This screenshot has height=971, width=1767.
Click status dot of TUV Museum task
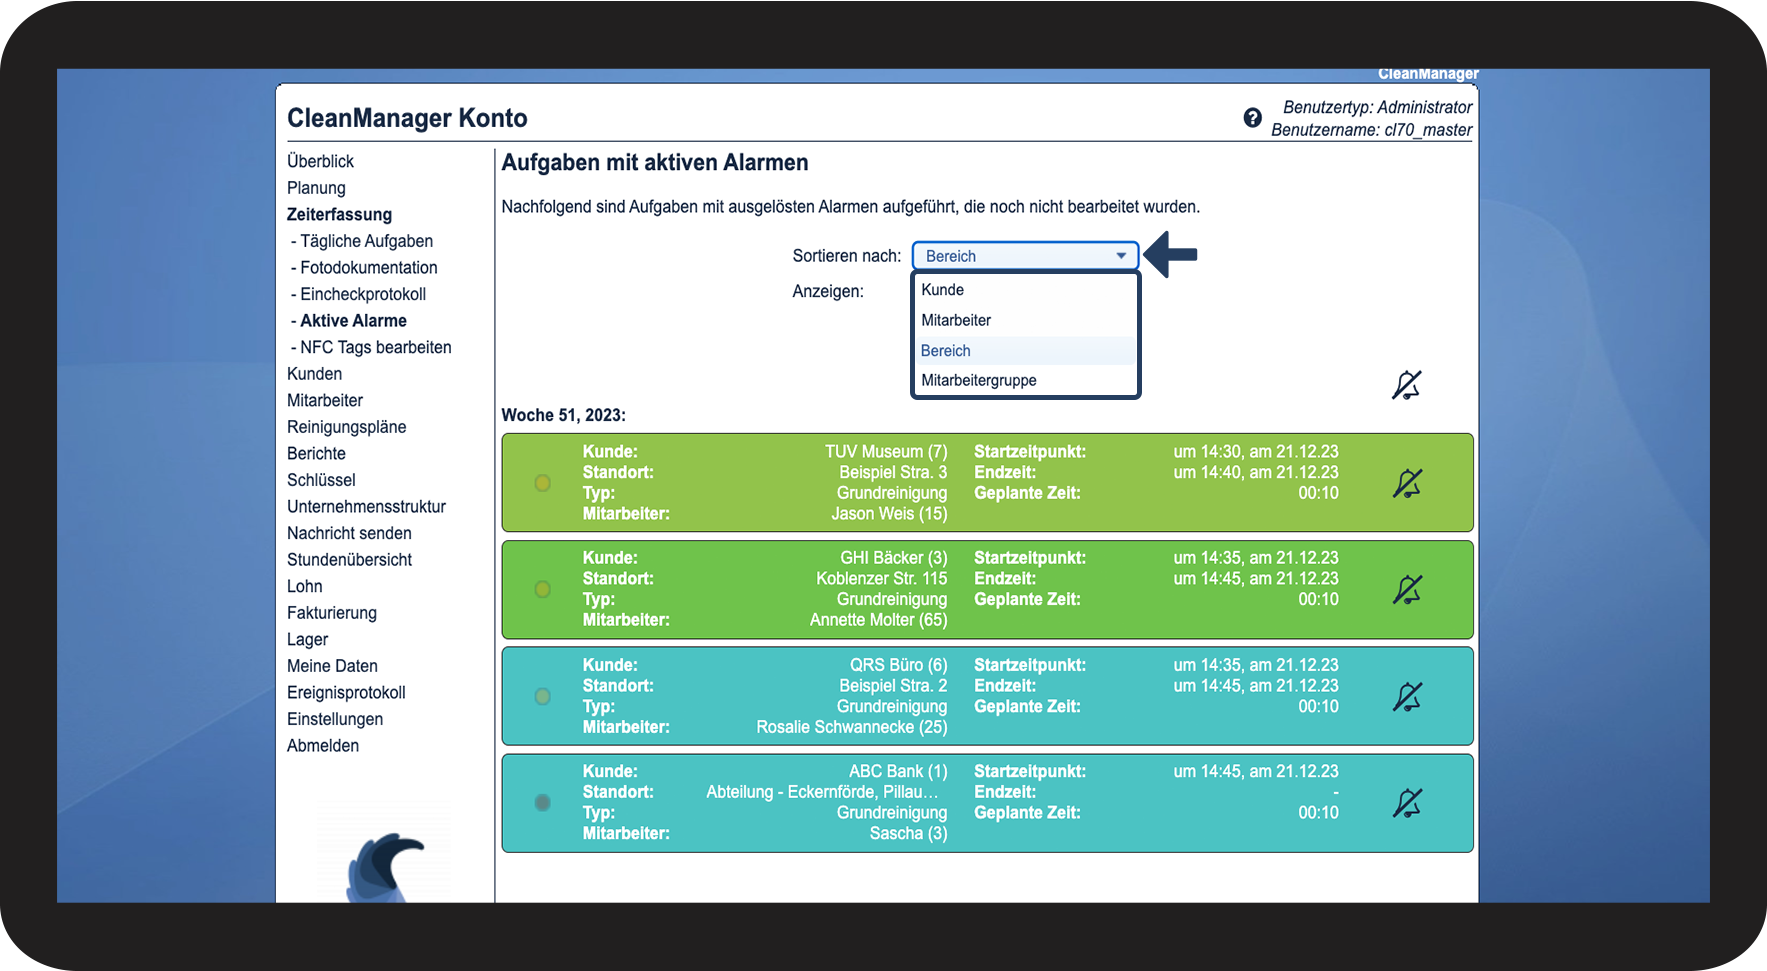pyautogui.click(x=543, y=483)
